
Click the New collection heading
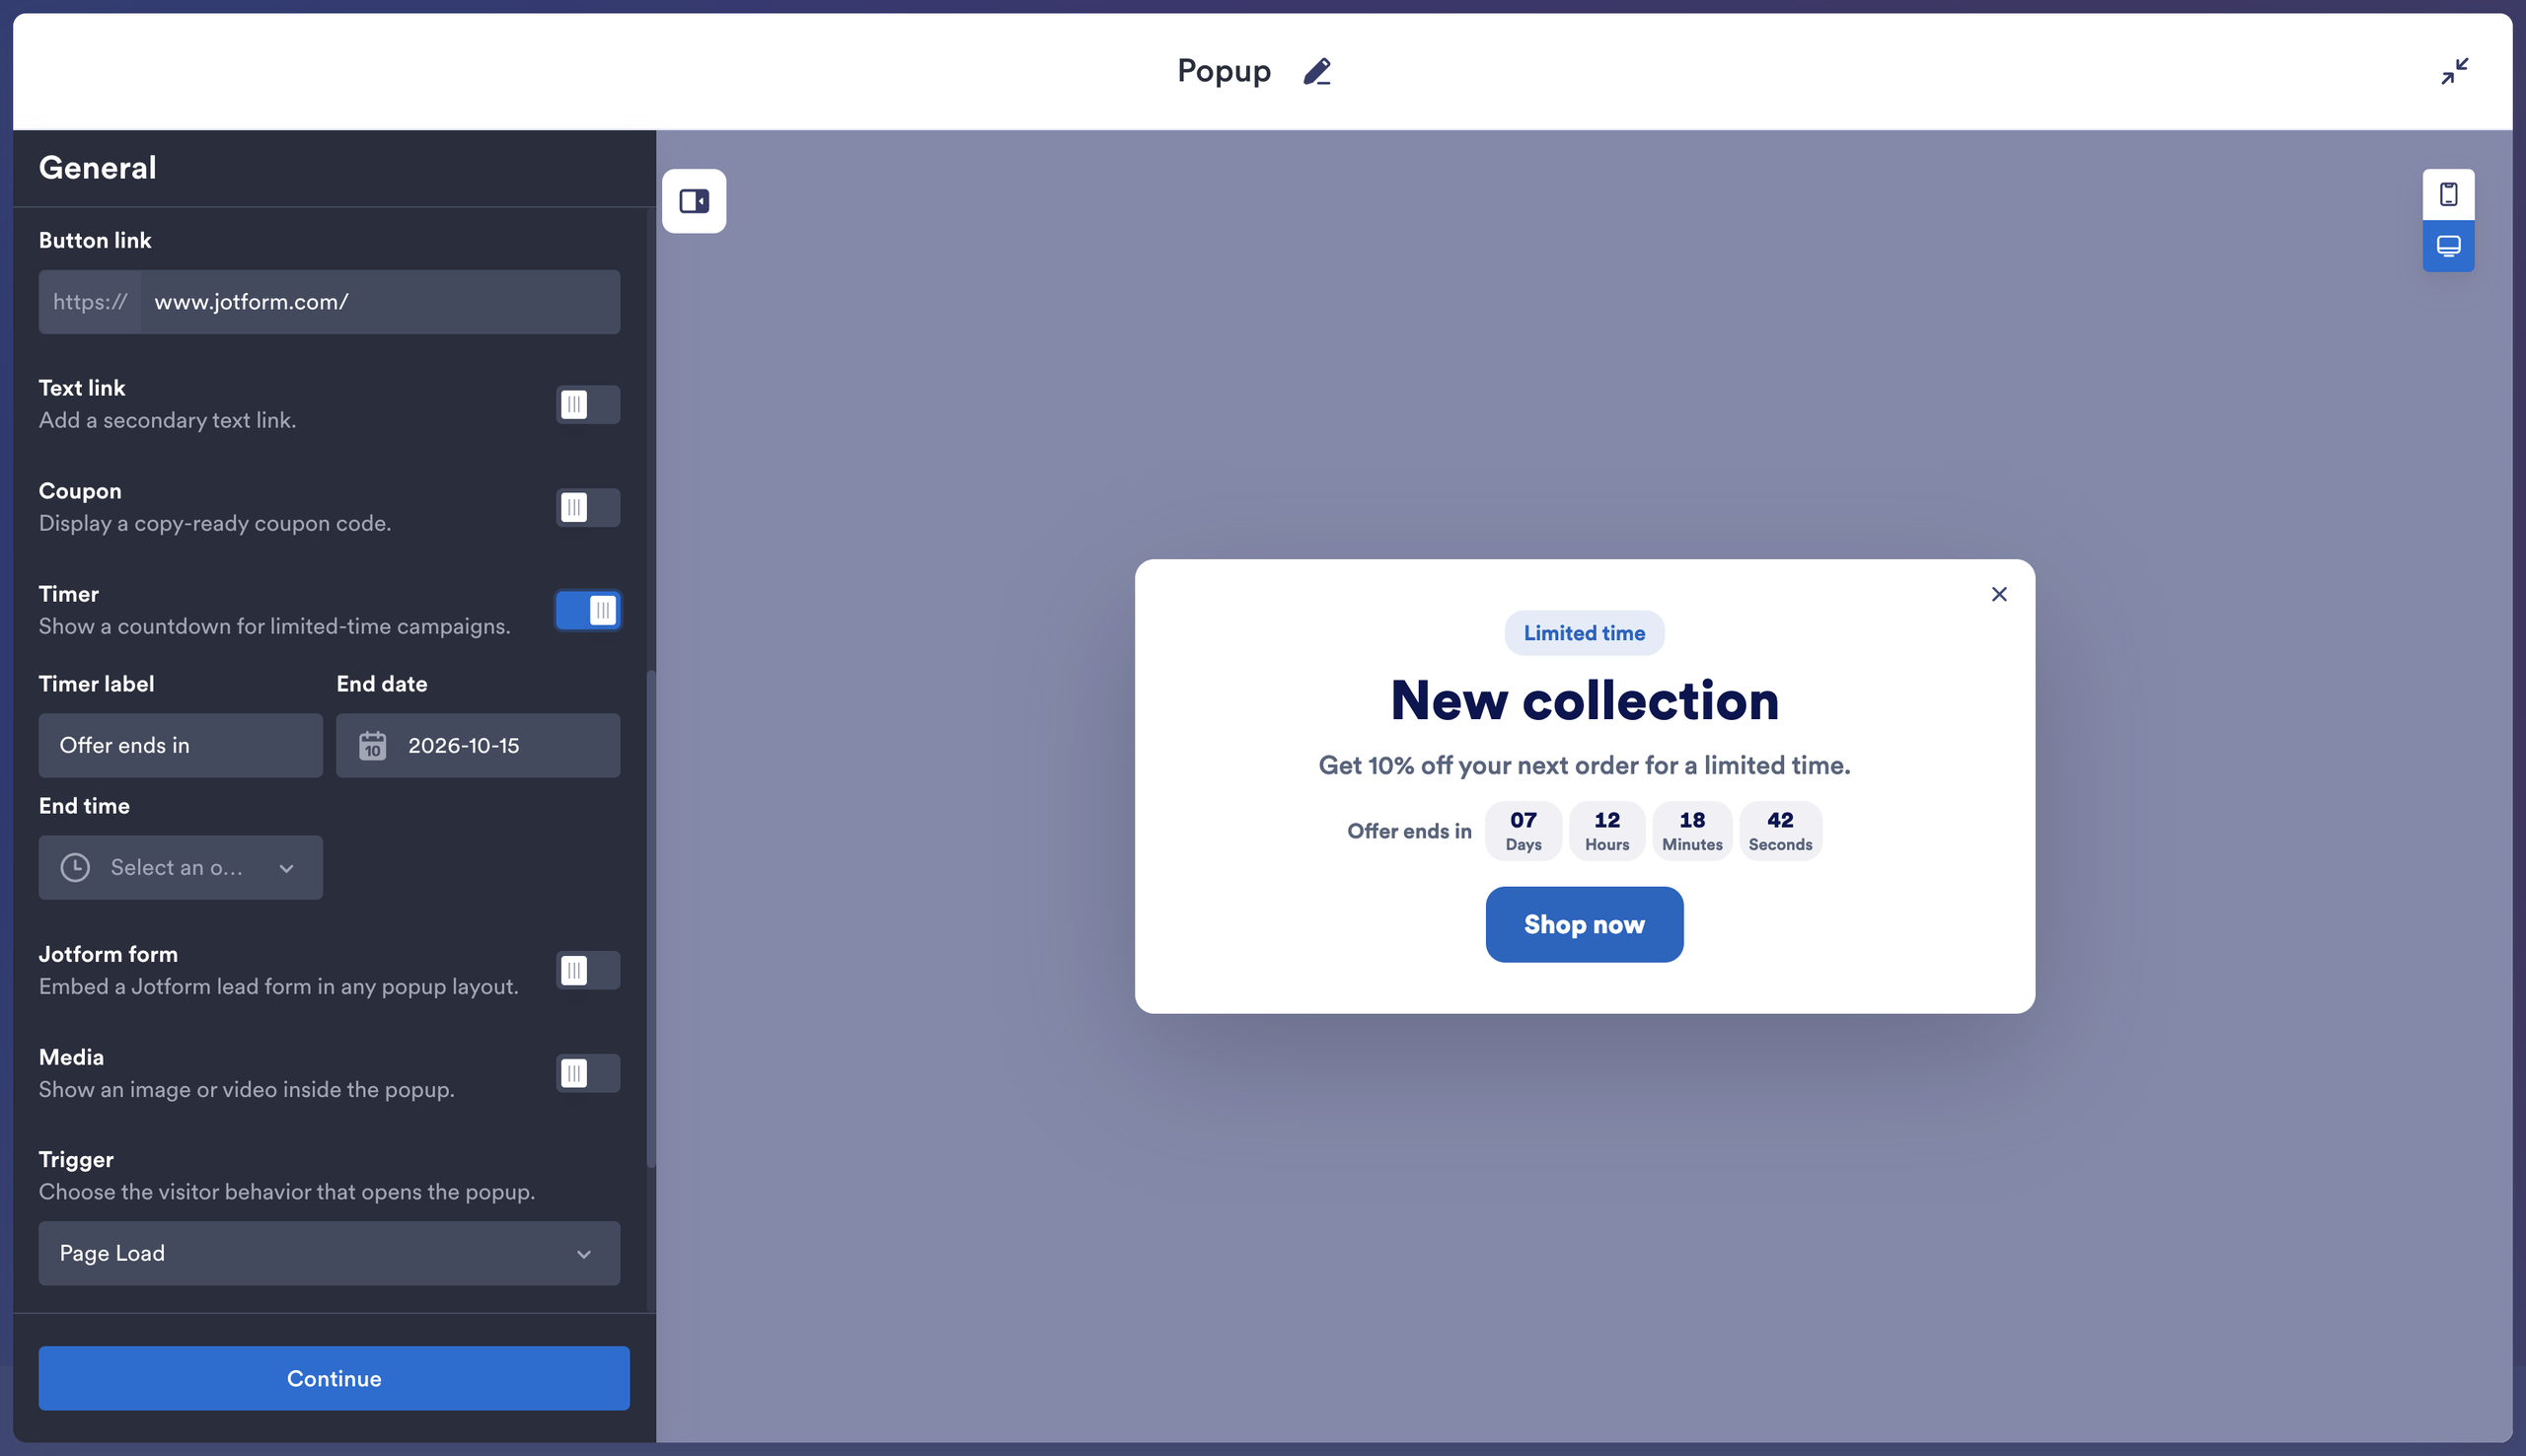1584,700
